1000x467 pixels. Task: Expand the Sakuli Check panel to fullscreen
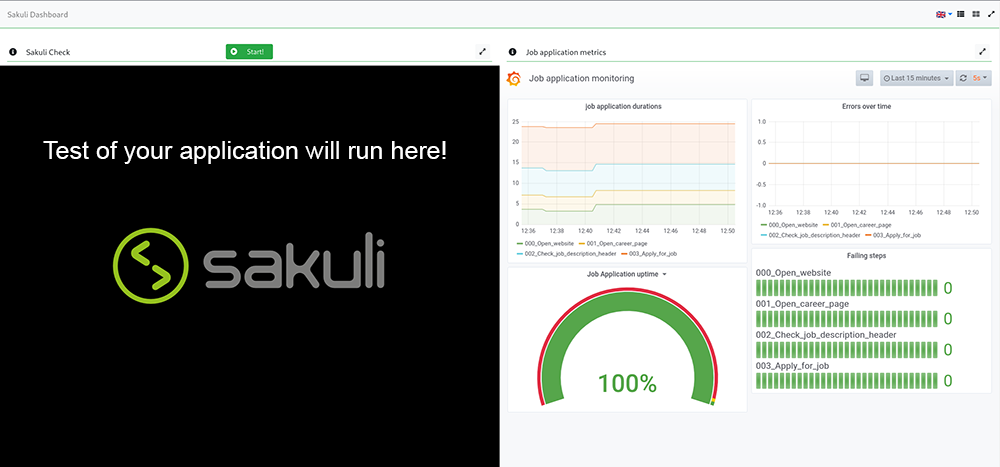click(483, 52)
